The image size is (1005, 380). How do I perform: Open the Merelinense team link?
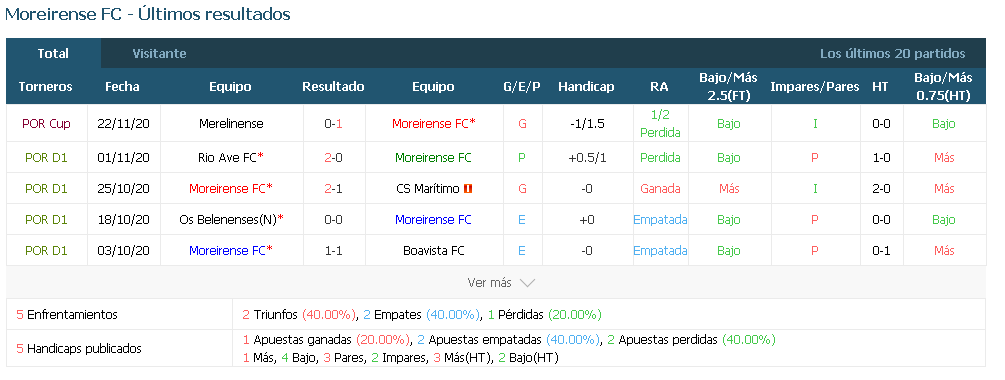(231, 124)
